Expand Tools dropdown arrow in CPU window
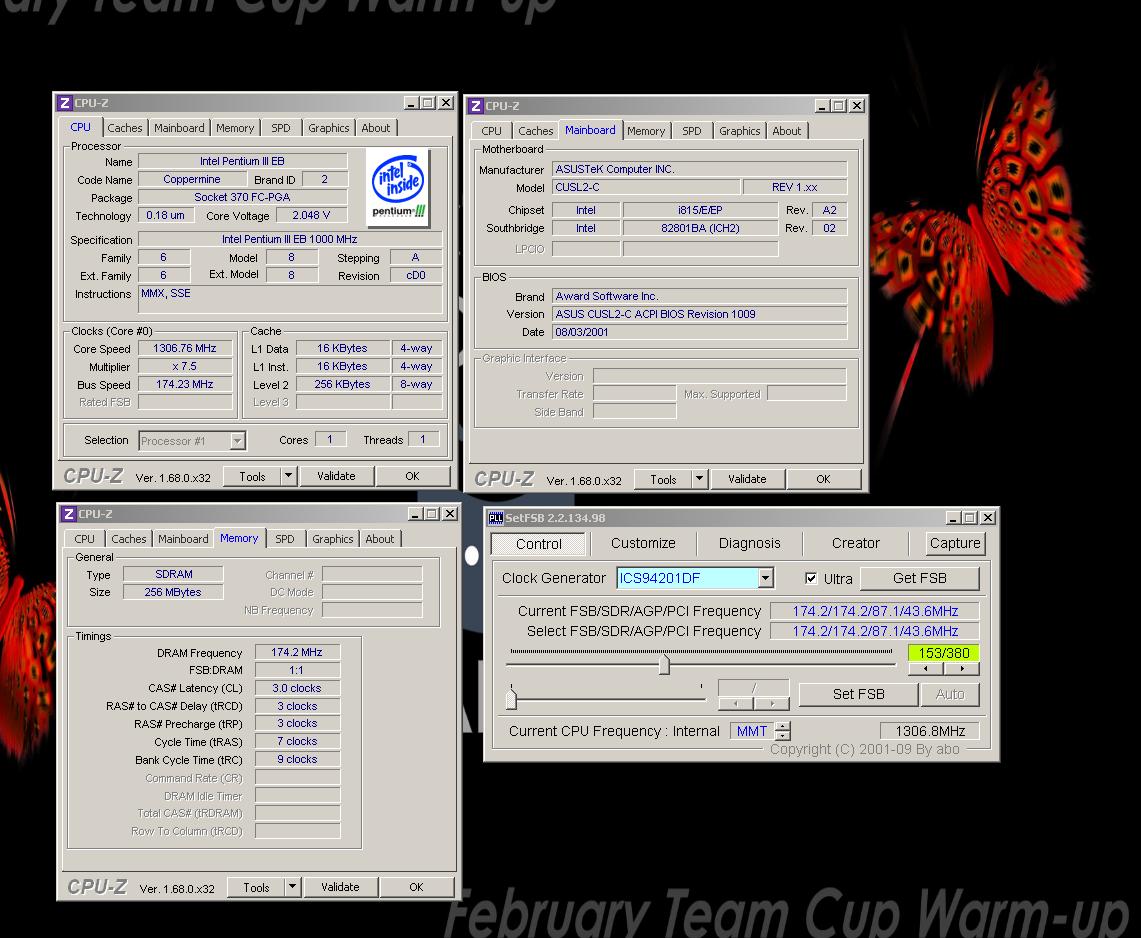The image size is (1141, 938). click(x=289, y=477)
